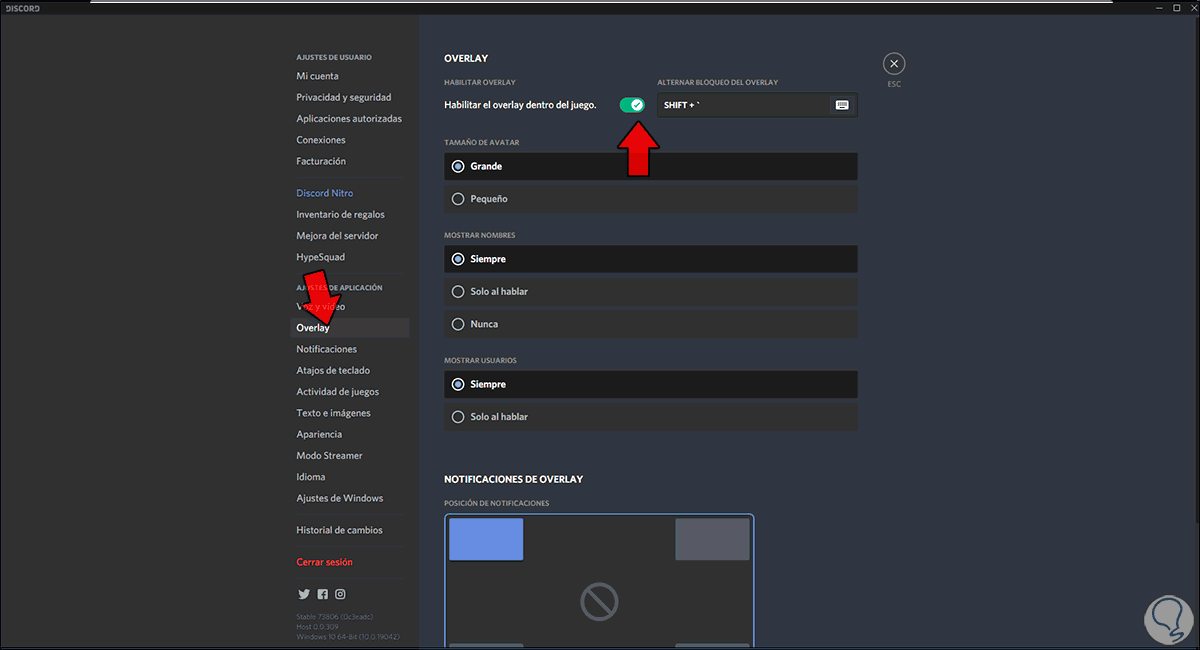This screenshot has height=650, width=1200.
Task: Select Siempre under Mostrar usuarios
Action: click(x=651, y=384)
